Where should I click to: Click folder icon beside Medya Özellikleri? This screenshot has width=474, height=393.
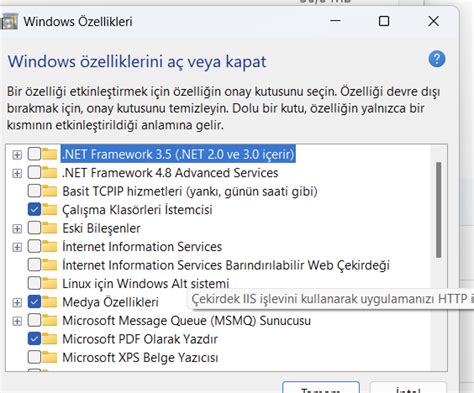pyautogui.click(x=50, y=302)
